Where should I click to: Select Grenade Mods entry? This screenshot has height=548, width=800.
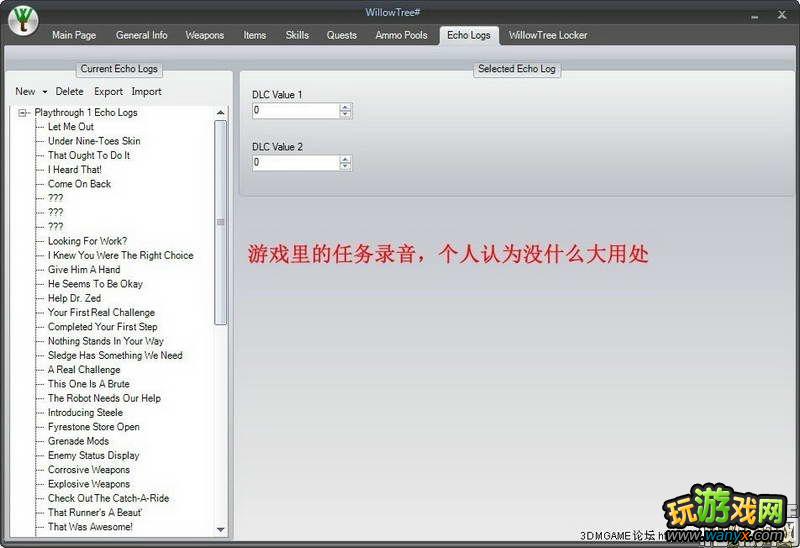(x=78, y=441)
